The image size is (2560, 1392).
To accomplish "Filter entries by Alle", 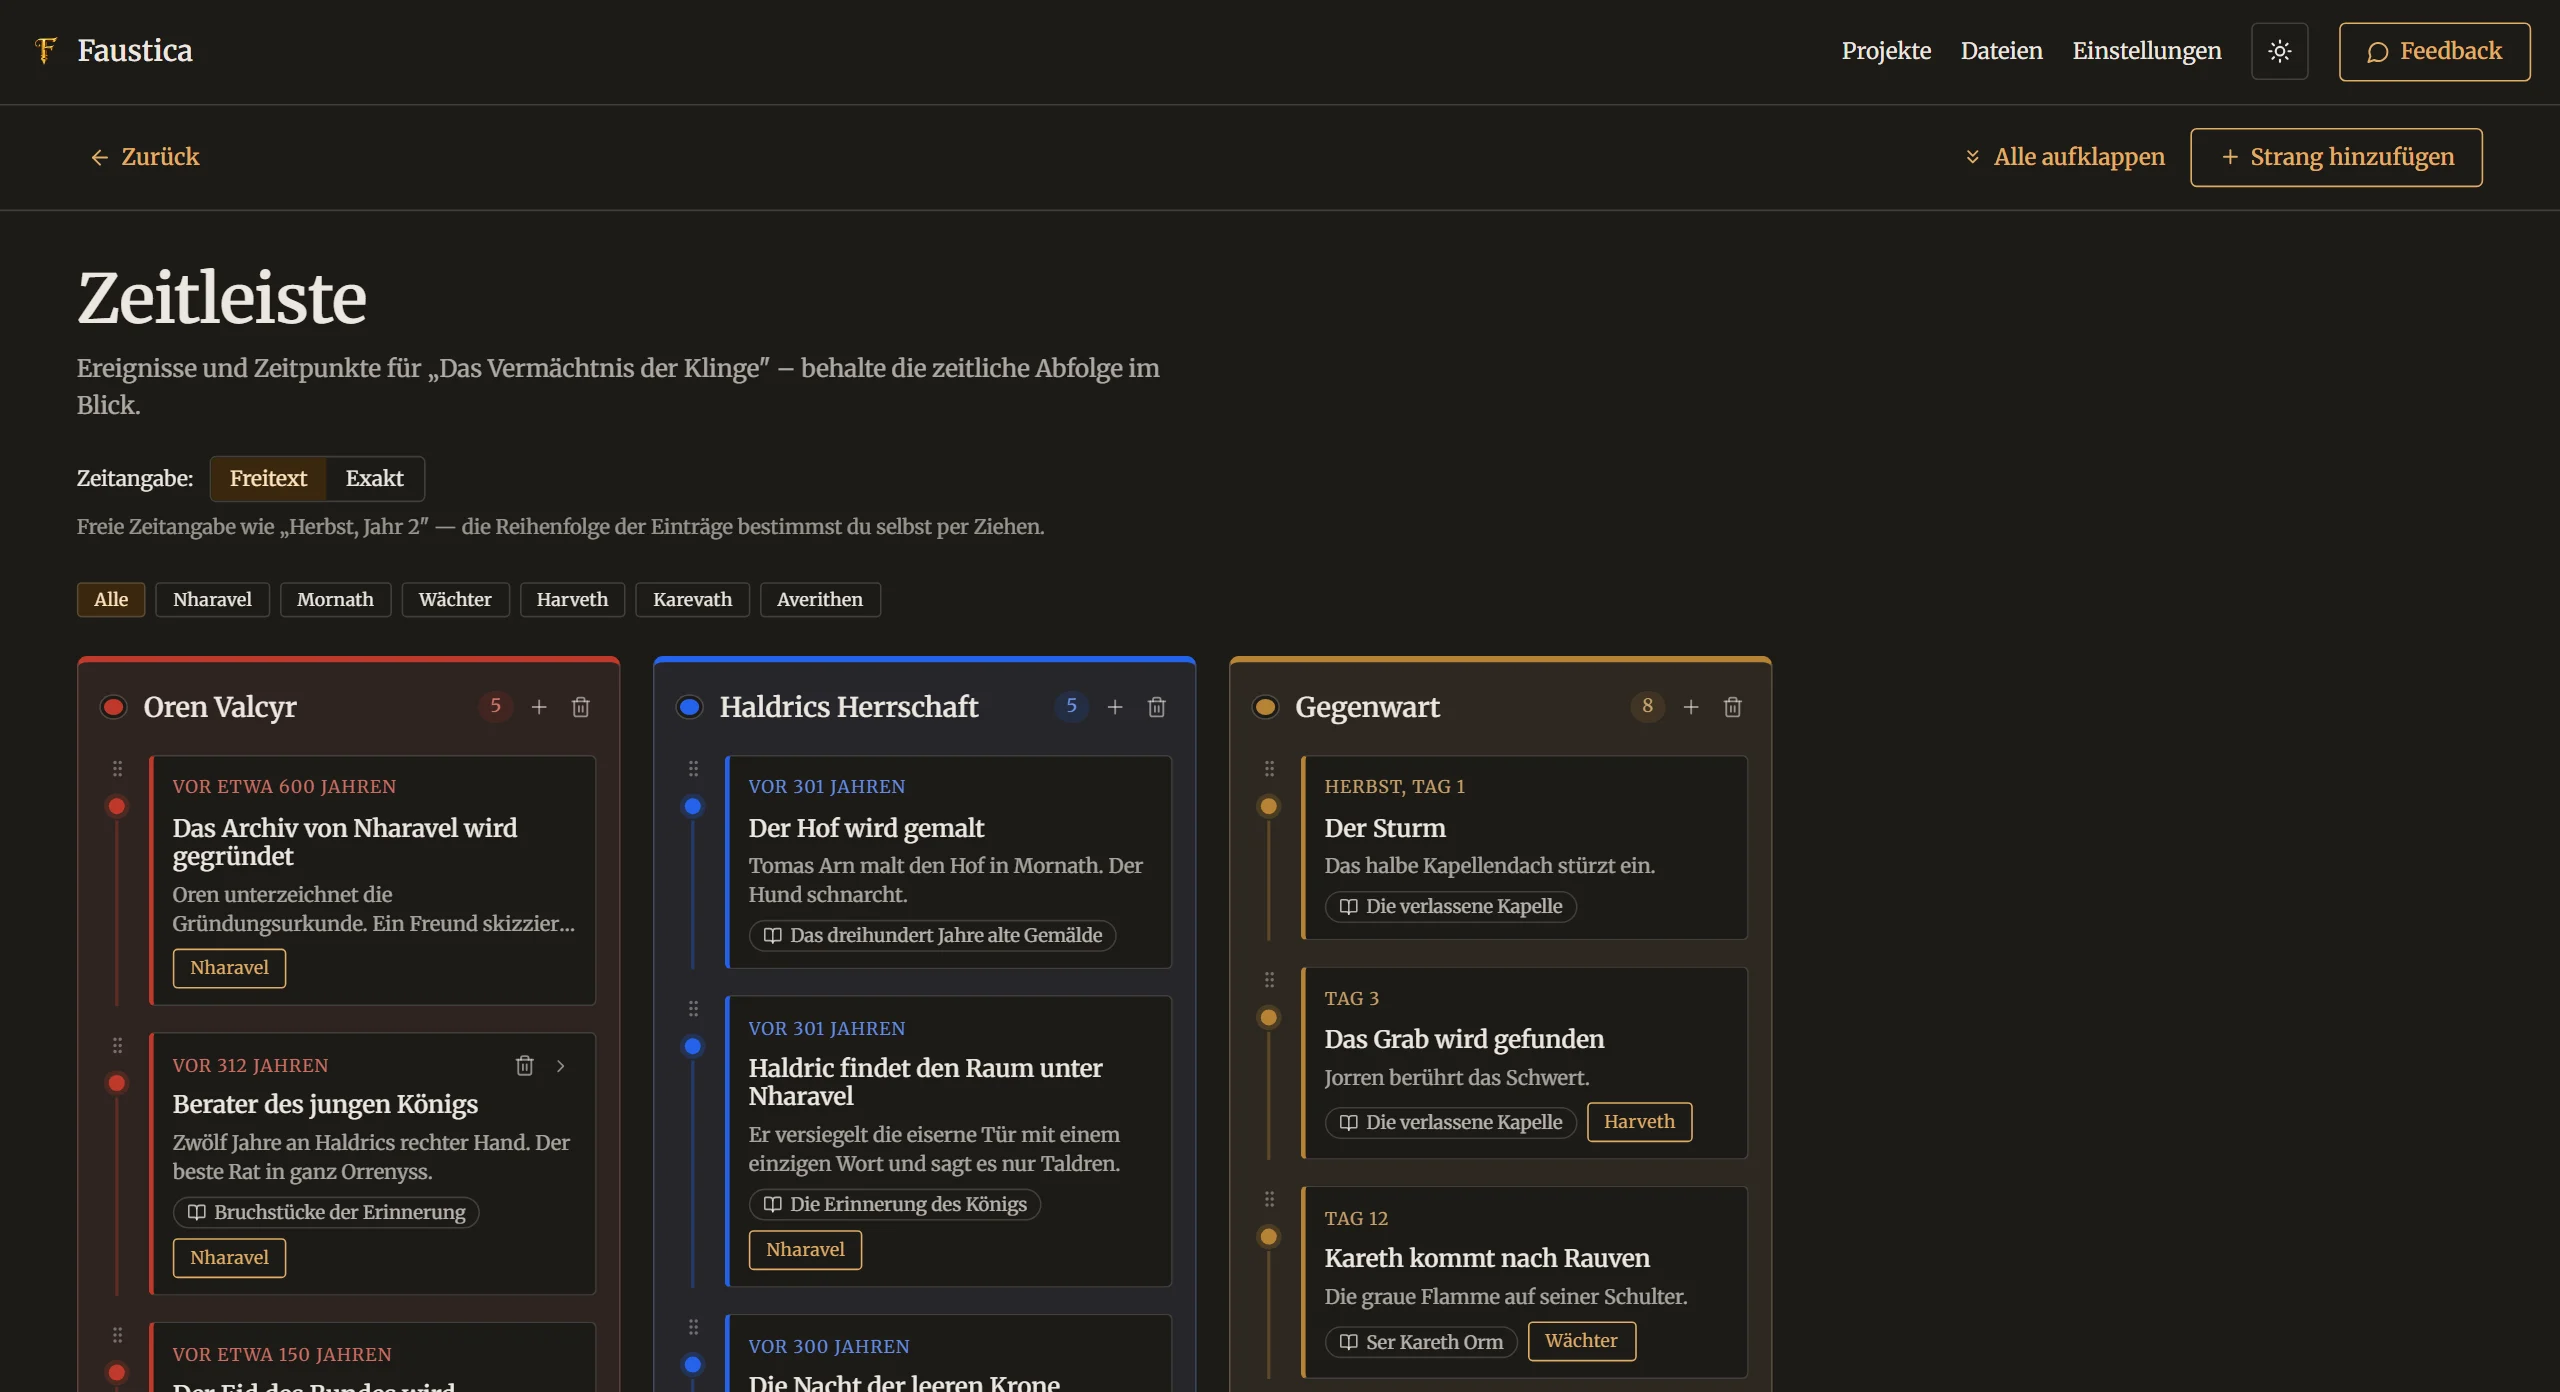I will coord(111,599).
